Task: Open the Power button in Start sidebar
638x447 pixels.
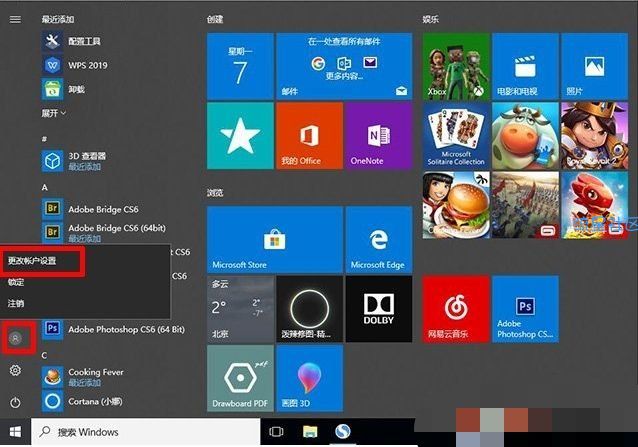Action: click(15, 402)
